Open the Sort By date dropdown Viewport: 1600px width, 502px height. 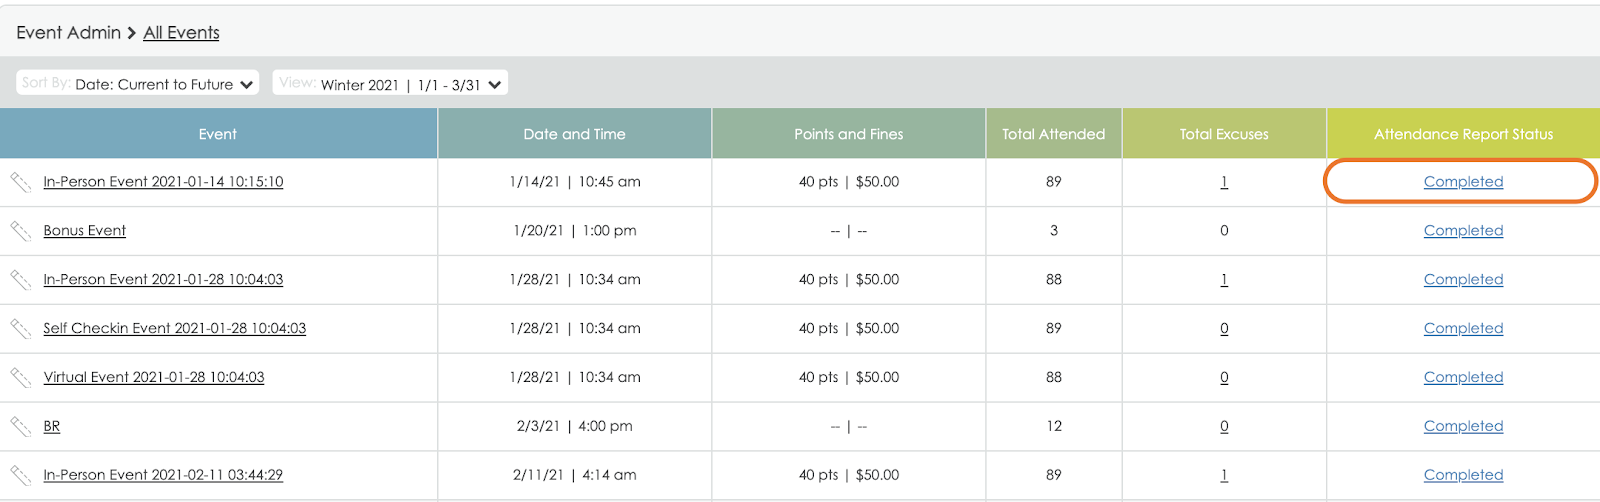point(138,84)
